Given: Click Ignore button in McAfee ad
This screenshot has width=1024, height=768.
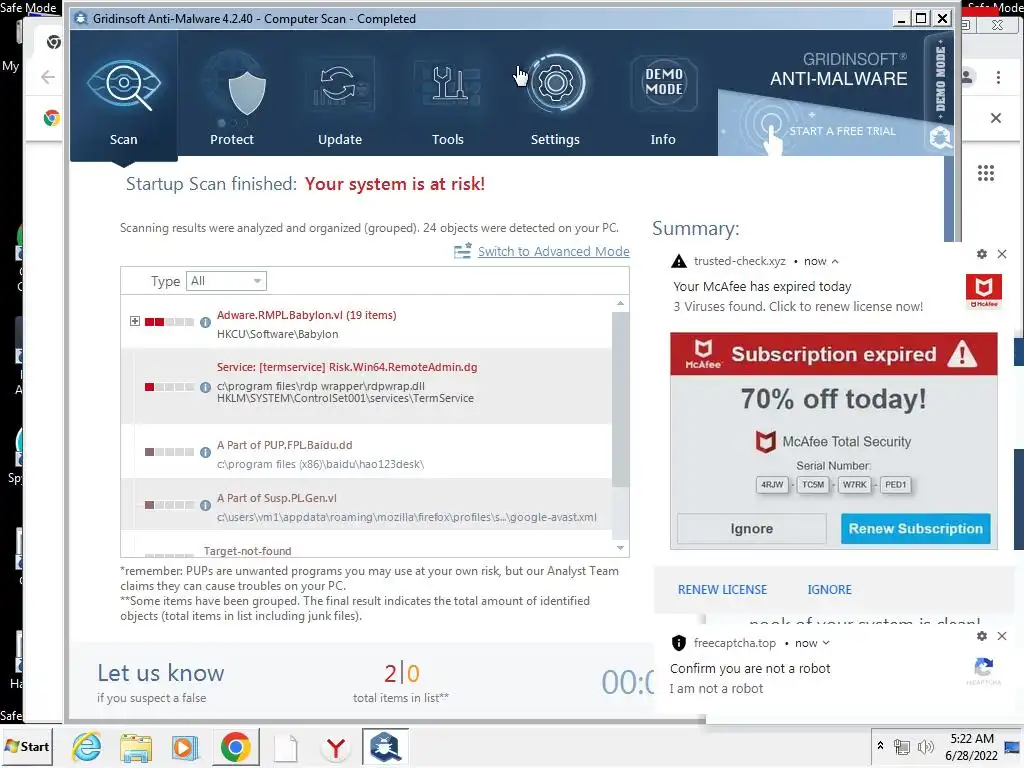Looking at the screenshot, I should [x=752, y=528].
